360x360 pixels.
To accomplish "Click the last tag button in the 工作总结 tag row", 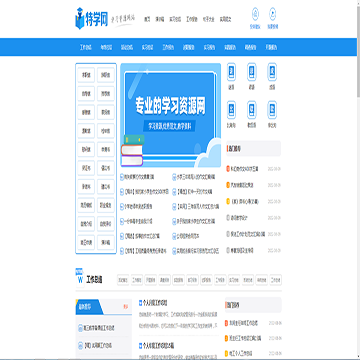I will pyautogui.click(x=276, y=280).
